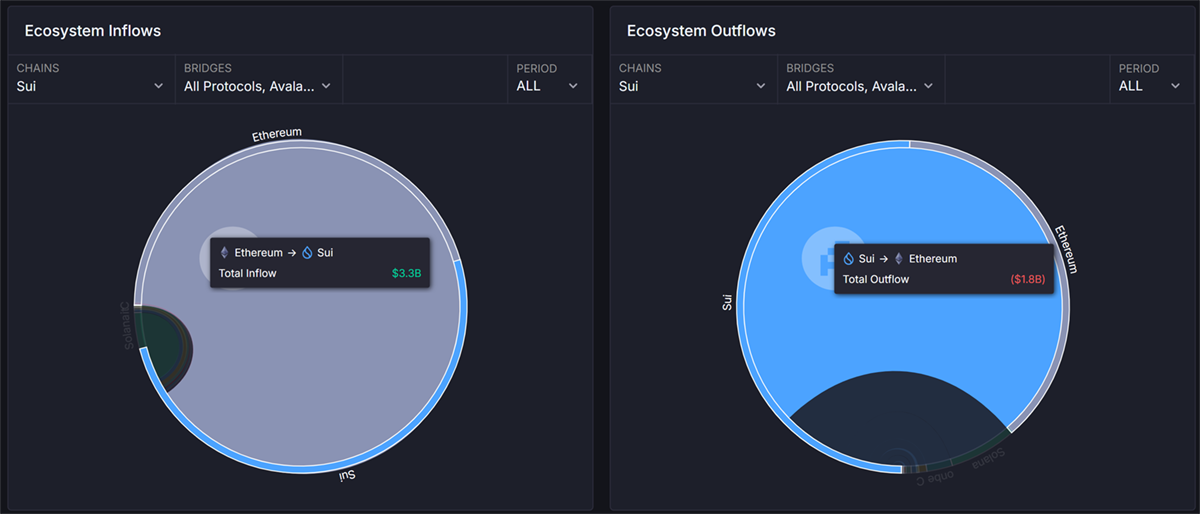Click the Ecosystem Inflows panel title

93,31
